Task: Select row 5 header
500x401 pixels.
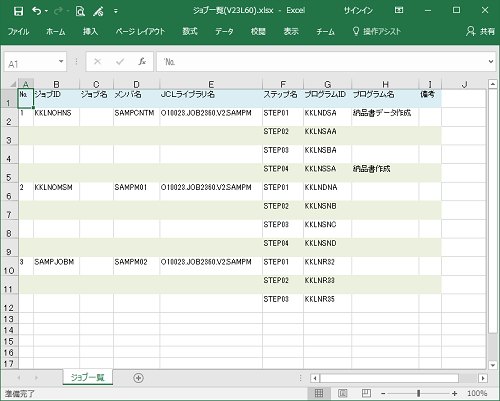Action: tap(9, 173)
